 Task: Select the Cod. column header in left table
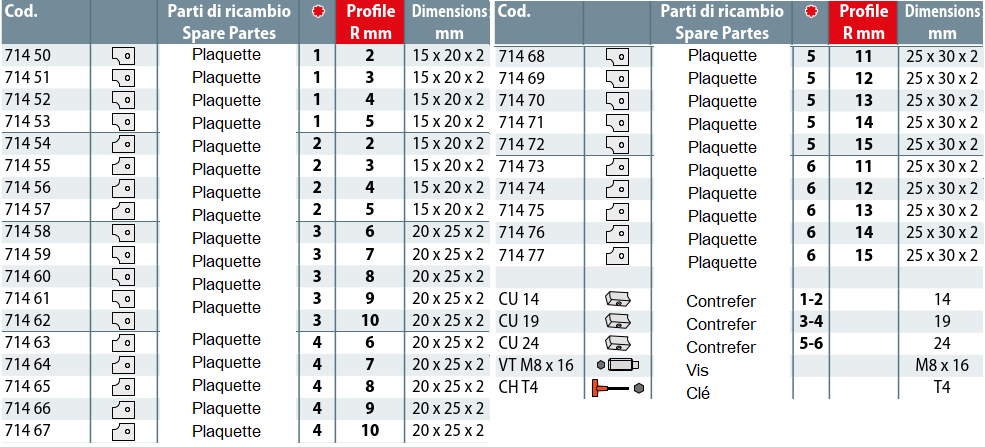coord(22,12)
